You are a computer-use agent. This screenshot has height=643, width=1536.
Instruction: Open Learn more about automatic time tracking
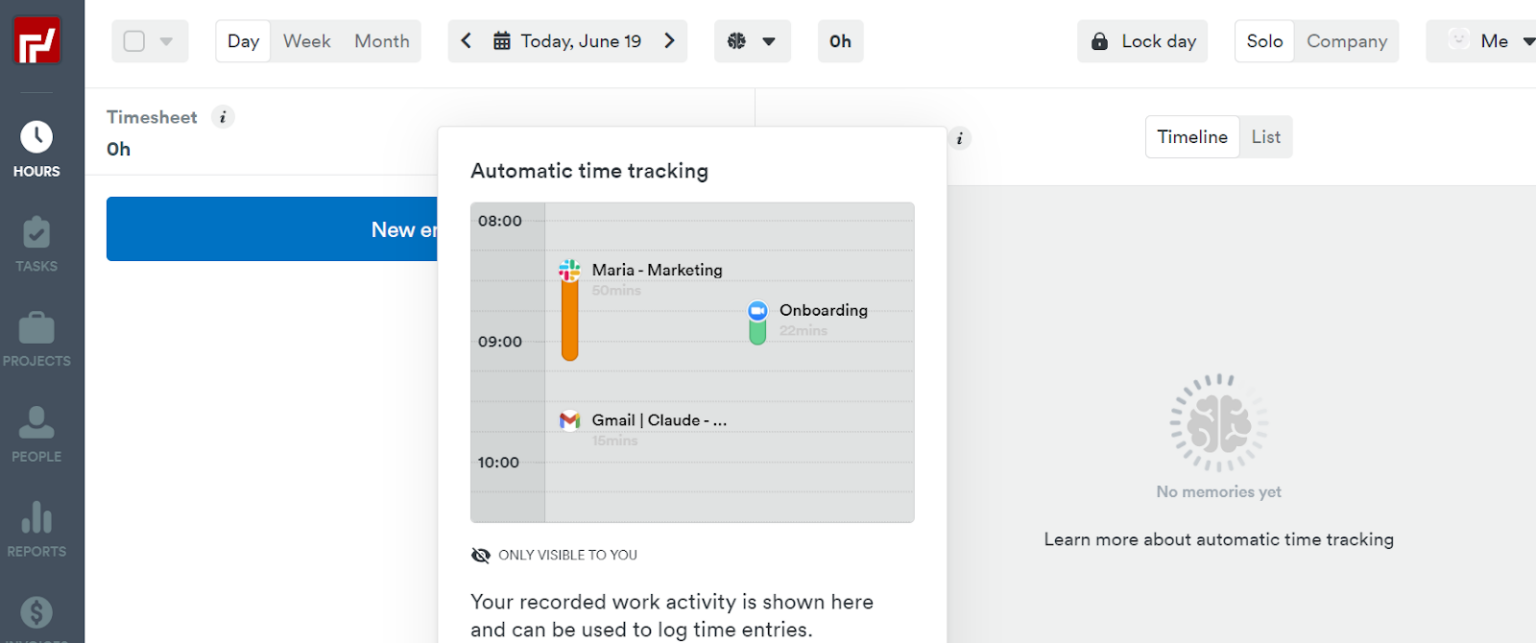click(x=1218, y=539)
